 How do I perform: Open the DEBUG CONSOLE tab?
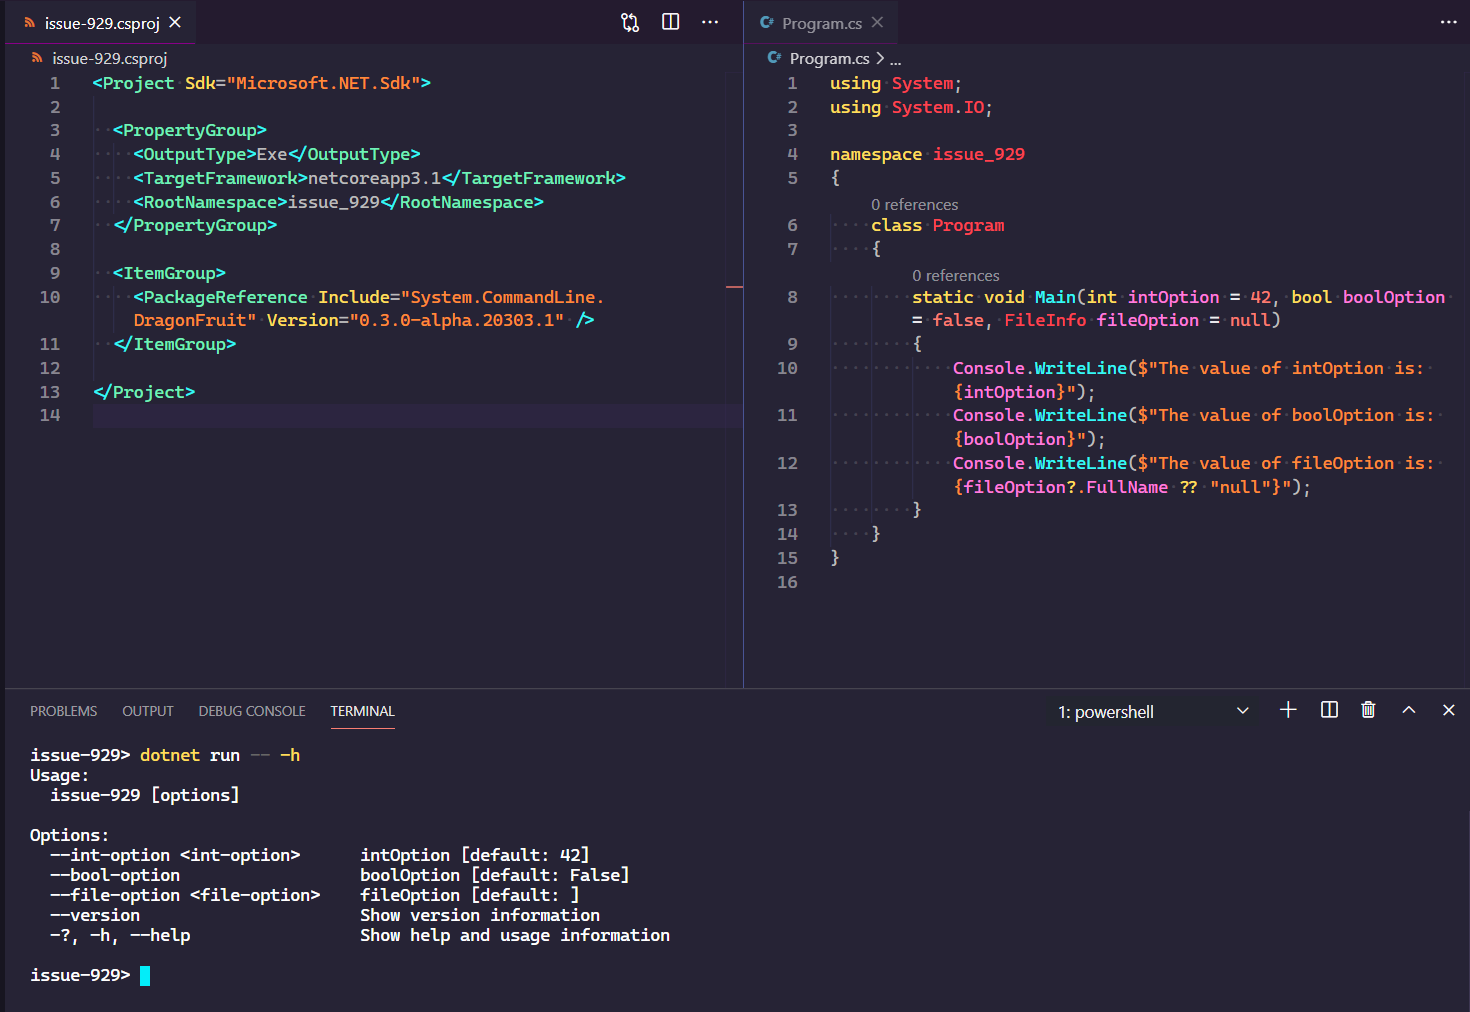point(251,710)
